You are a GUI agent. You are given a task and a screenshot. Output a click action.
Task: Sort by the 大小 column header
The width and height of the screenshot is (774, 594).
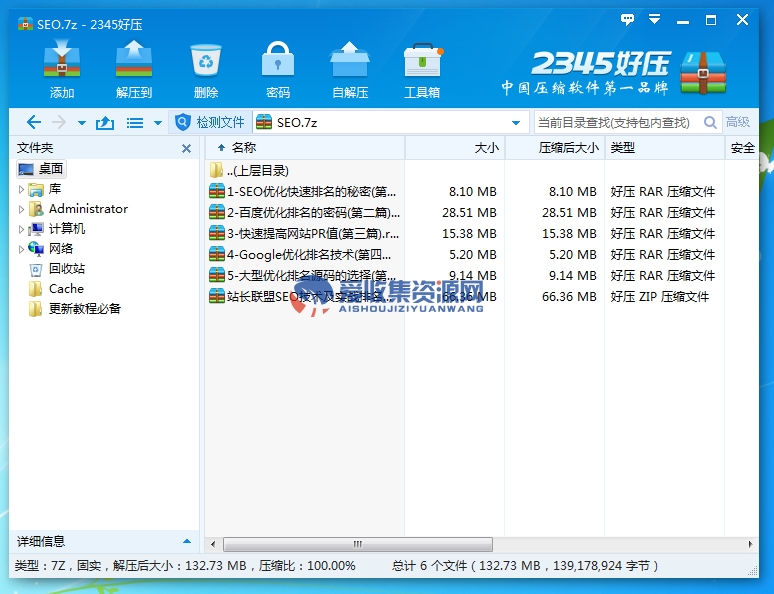(455, 148)
